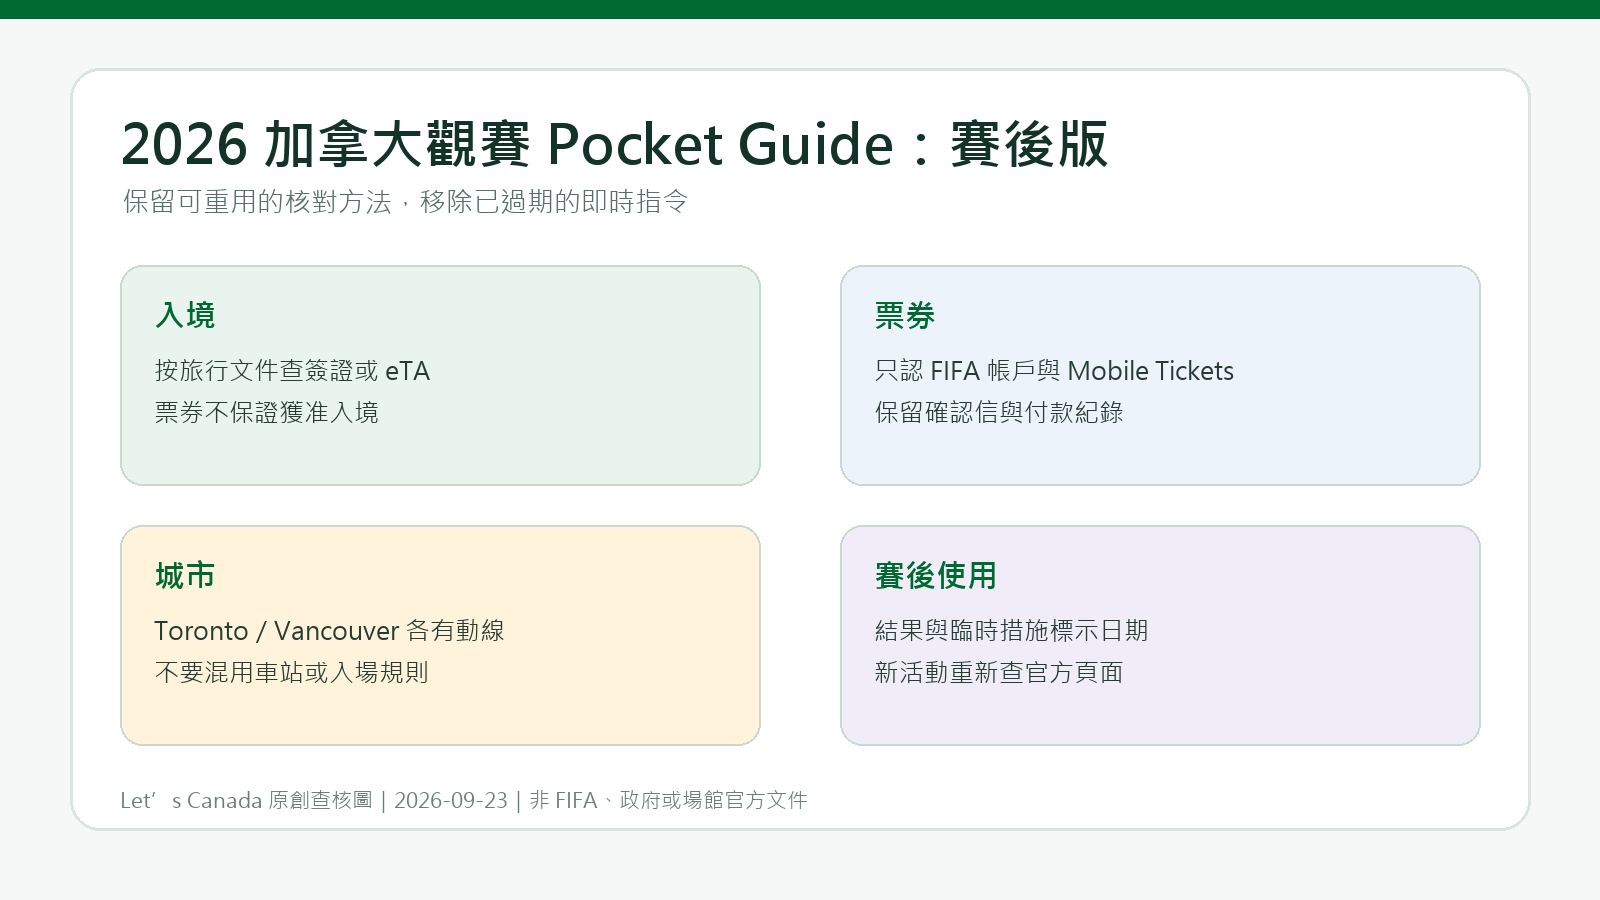Viewport: 1600px width, 900px height.
Task: Select the heading "票券"
Action: point(905,315)
